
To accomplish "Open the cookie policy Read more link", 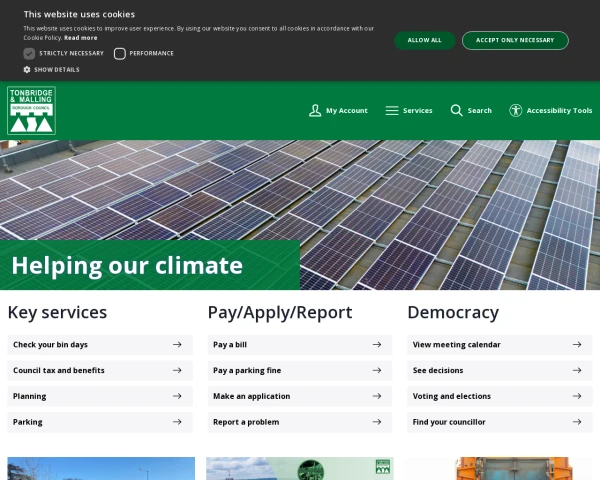I will pyautogui.click(x=81, y=37).
